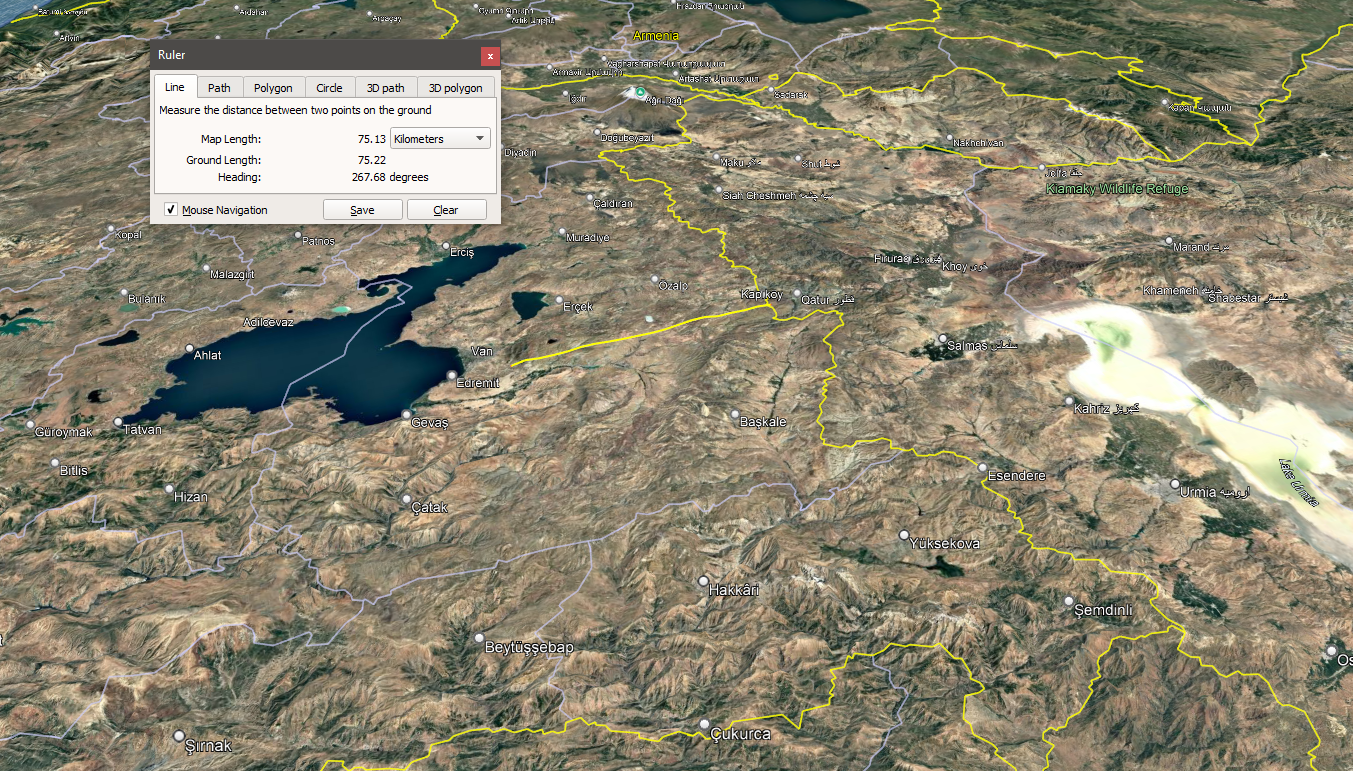Select the Şemdinli place marker
Viewport: 1353px width, 771px height.
pyautogui.click(x=1068, y=601)
